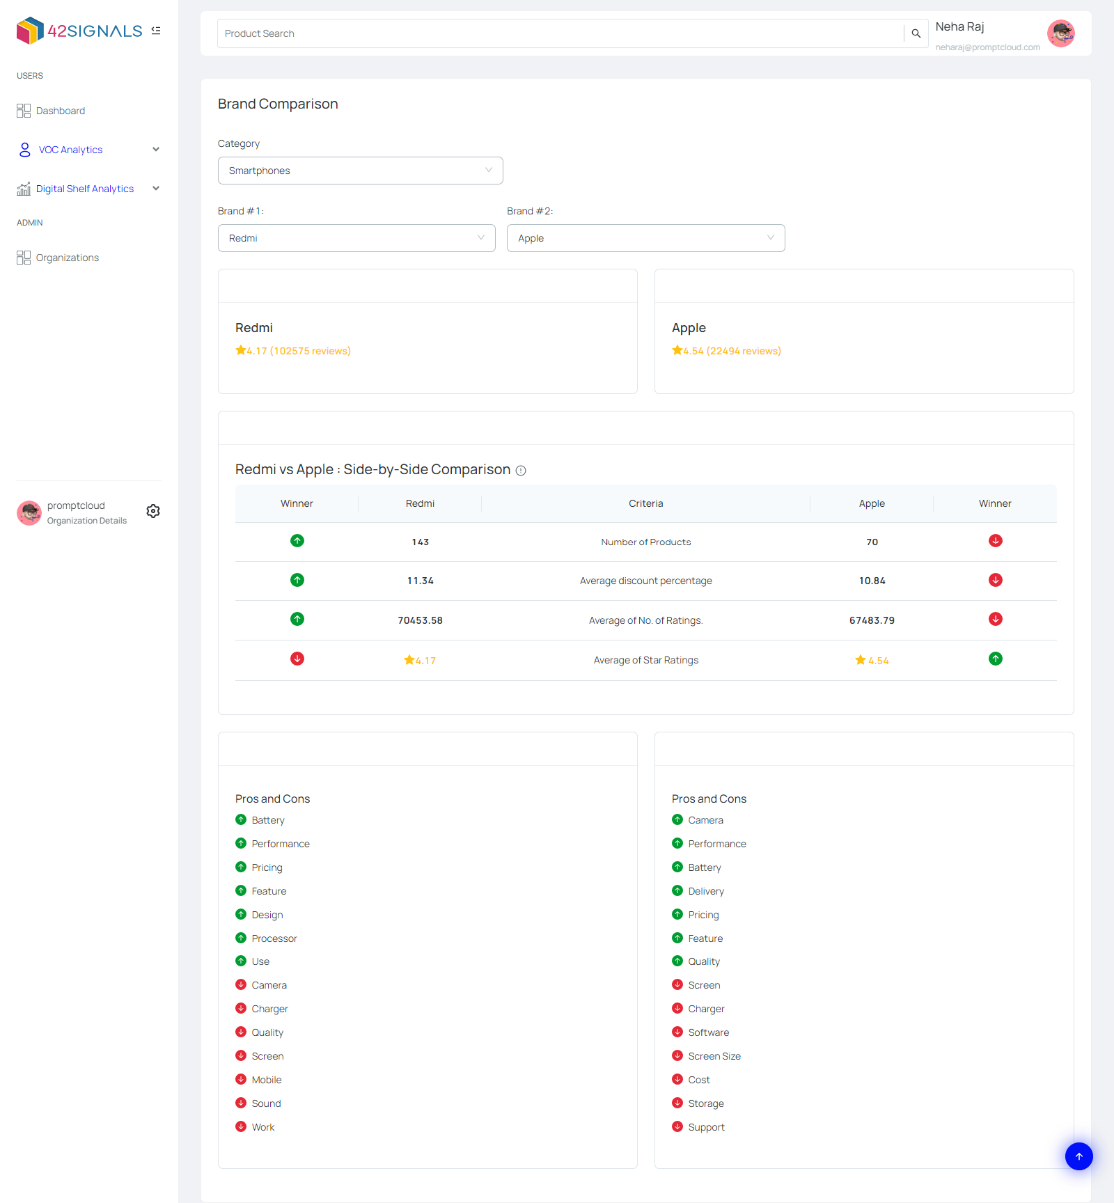
Task: Click the 42Signals logo
Action: (x=79, y=31)
